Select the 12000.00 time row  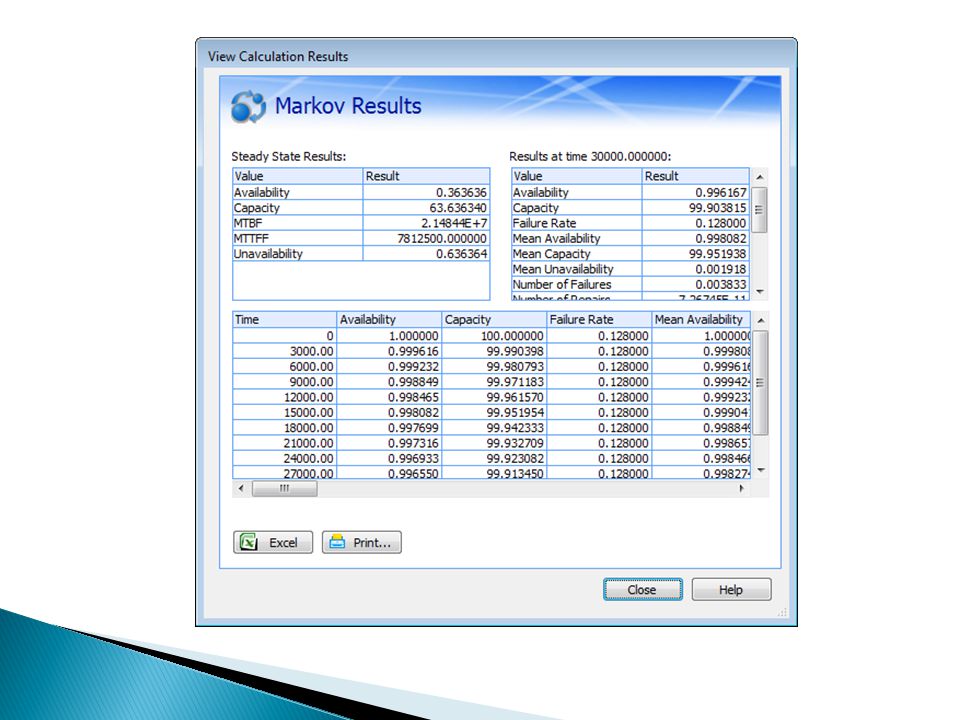pyautogui.click(x=492, y=397)
